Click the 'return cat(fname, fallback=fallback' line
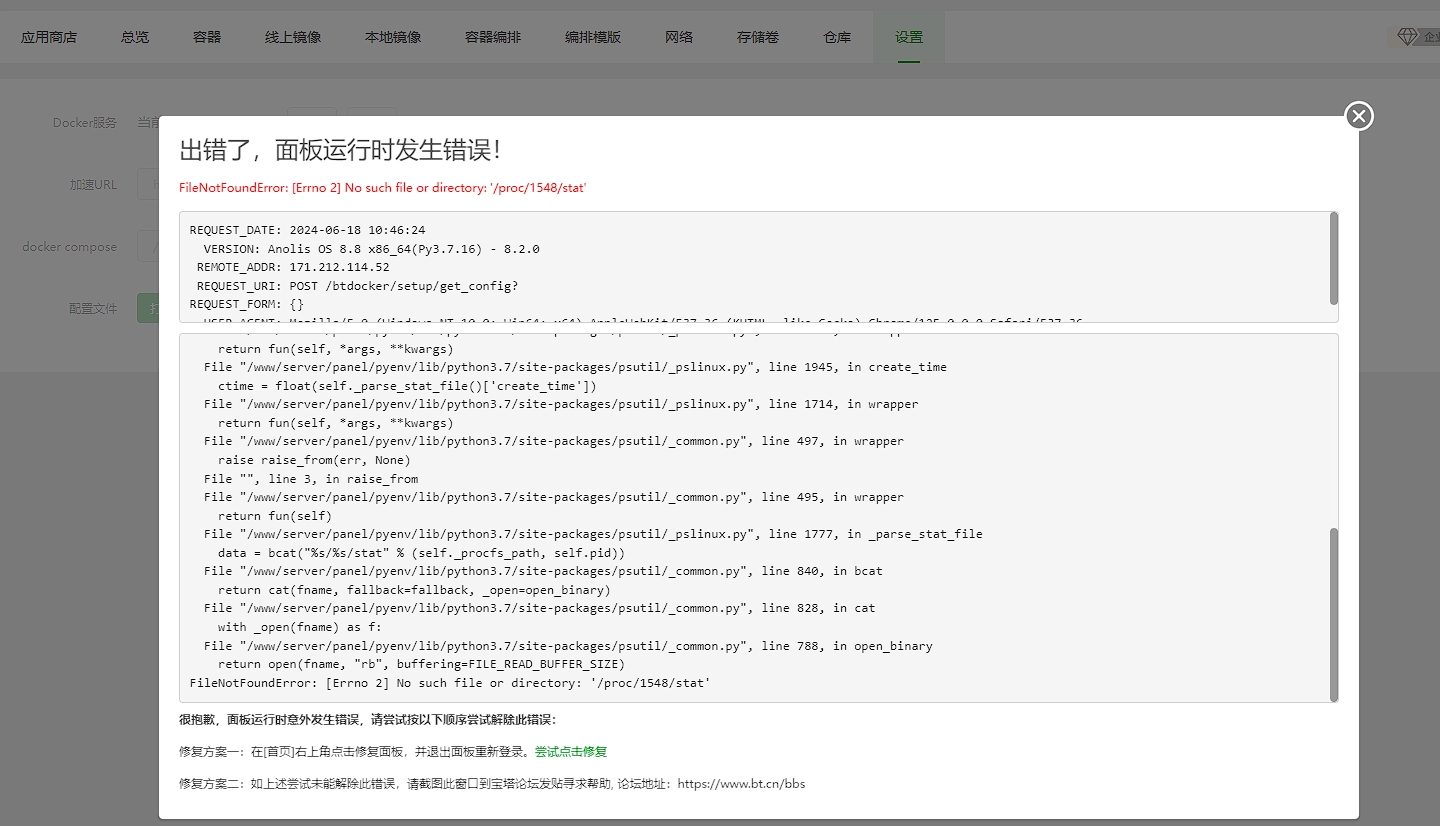Viewport: 1440px width, 826px height. (x=414, y=590)
